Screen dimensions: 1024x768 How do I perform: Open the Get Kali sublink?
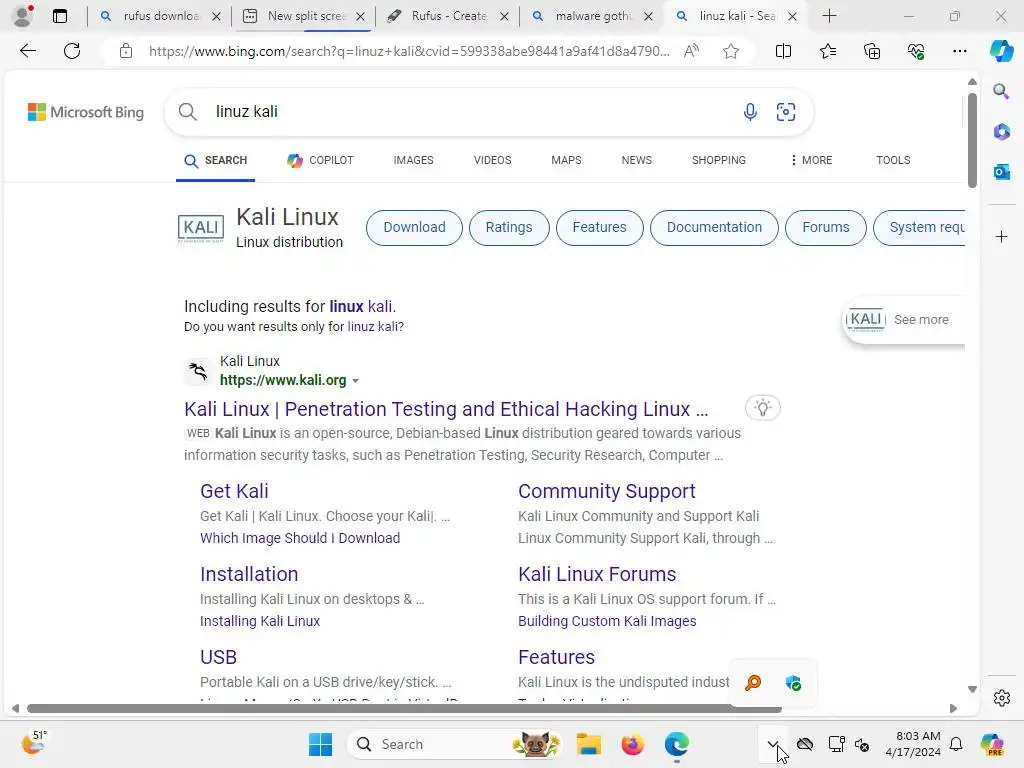tap(234, 491)
